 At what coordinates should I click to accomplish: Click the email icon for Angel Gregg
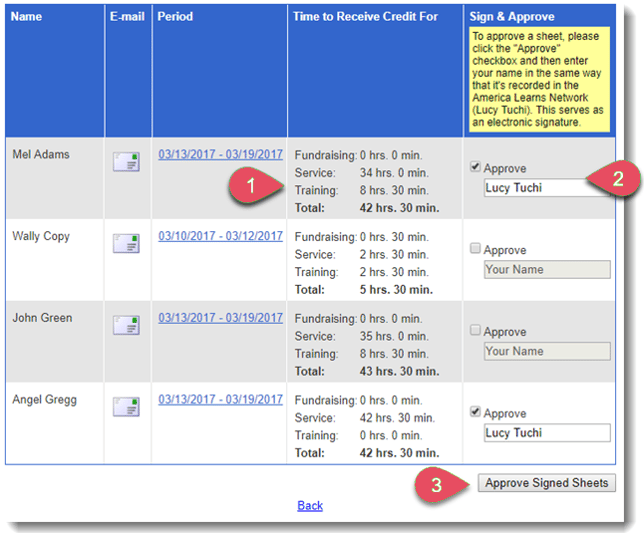(126, 408)
